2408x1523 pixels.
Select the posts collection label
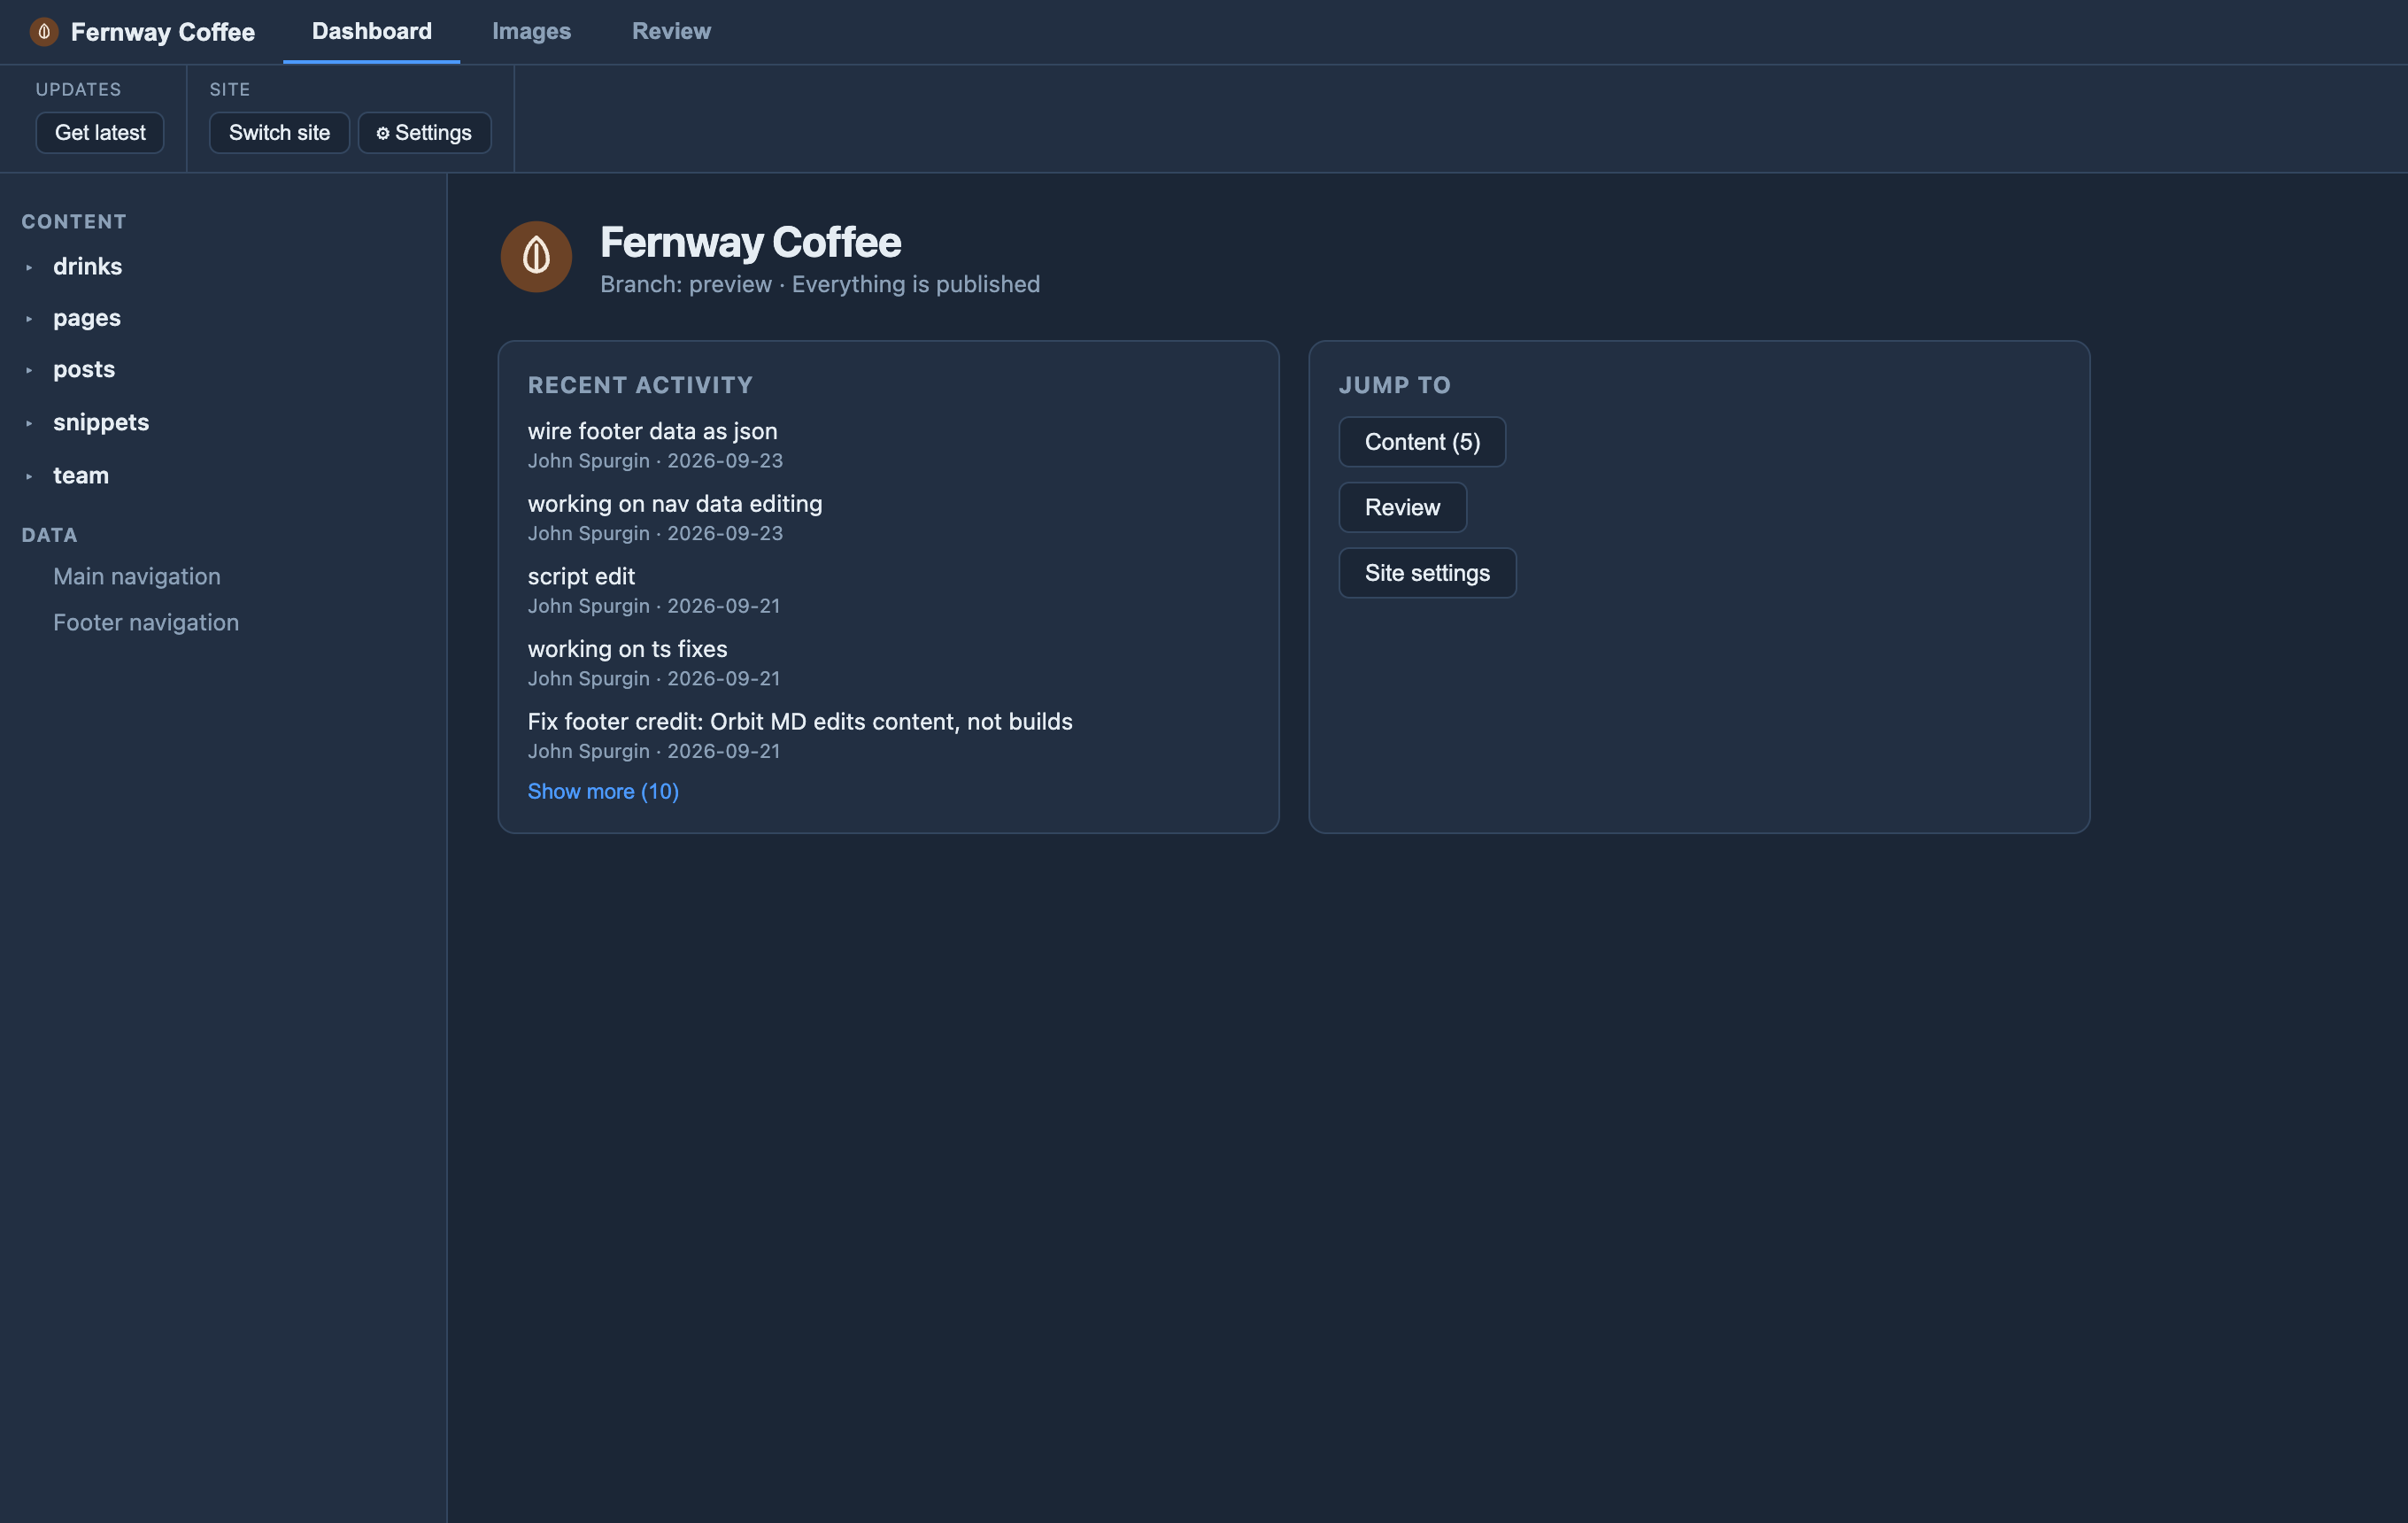84,370
